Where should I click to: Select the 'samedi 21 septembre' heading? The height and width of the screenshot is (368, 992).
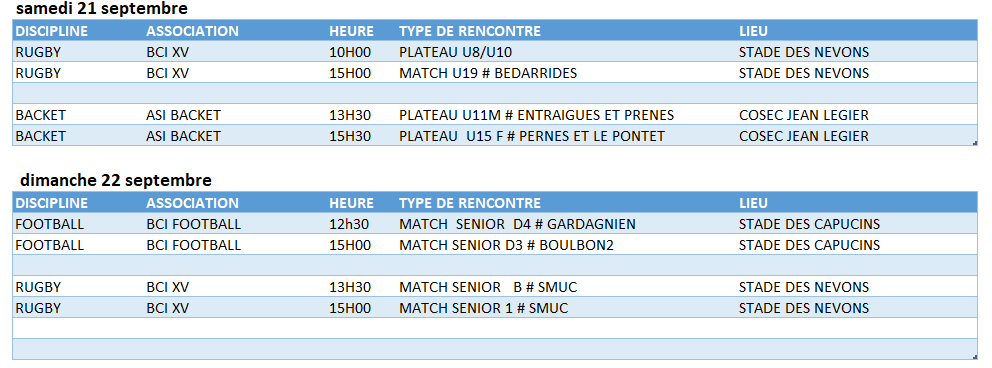pos(102,9)
